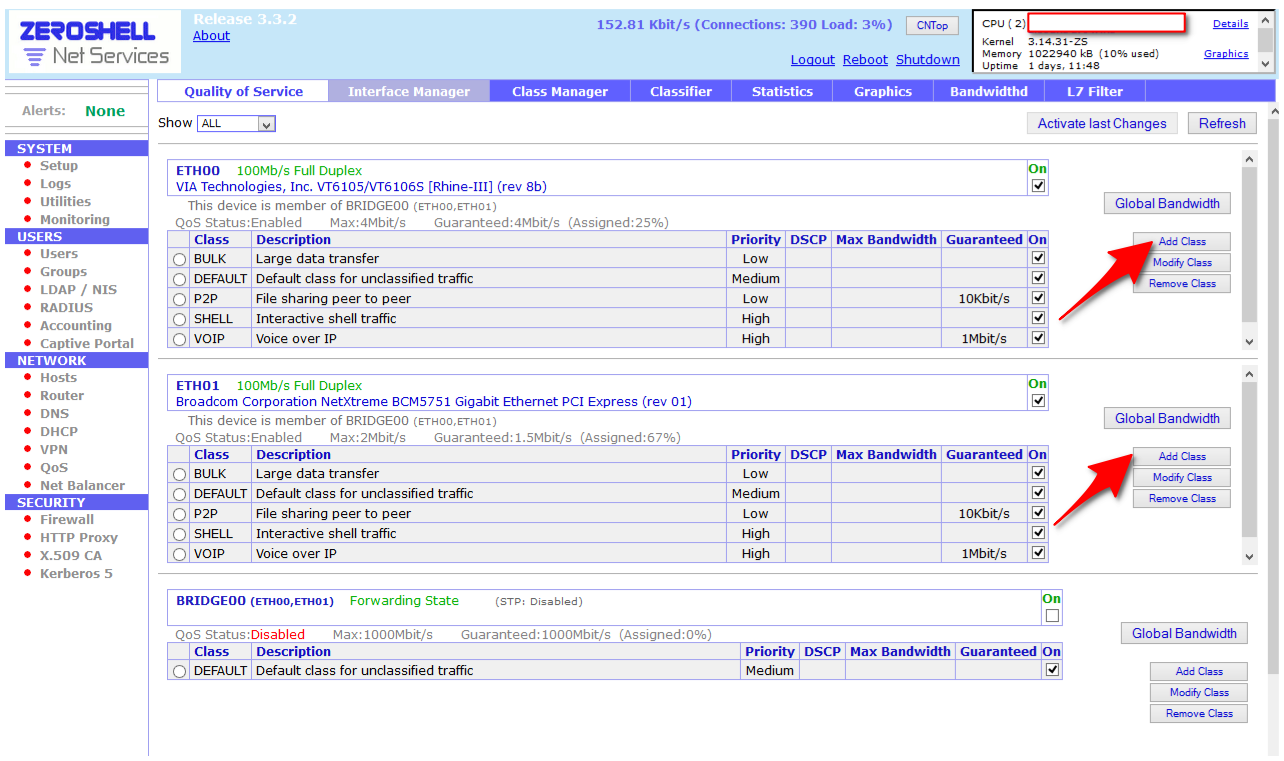
Task: Open Monitoring in the sidebar
Action: (75, 220)
